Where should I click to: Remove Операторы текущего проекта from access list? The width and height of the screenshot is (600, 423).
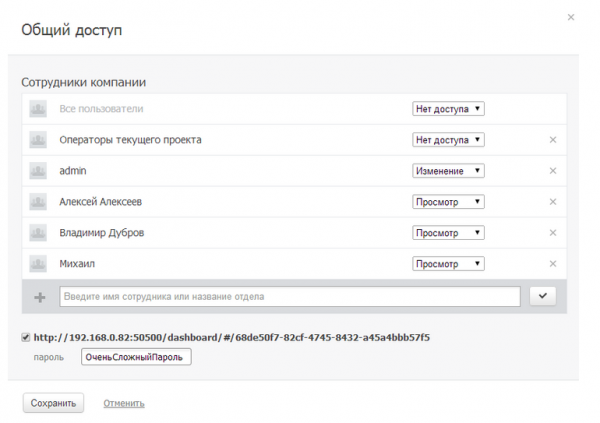[552, 140]
